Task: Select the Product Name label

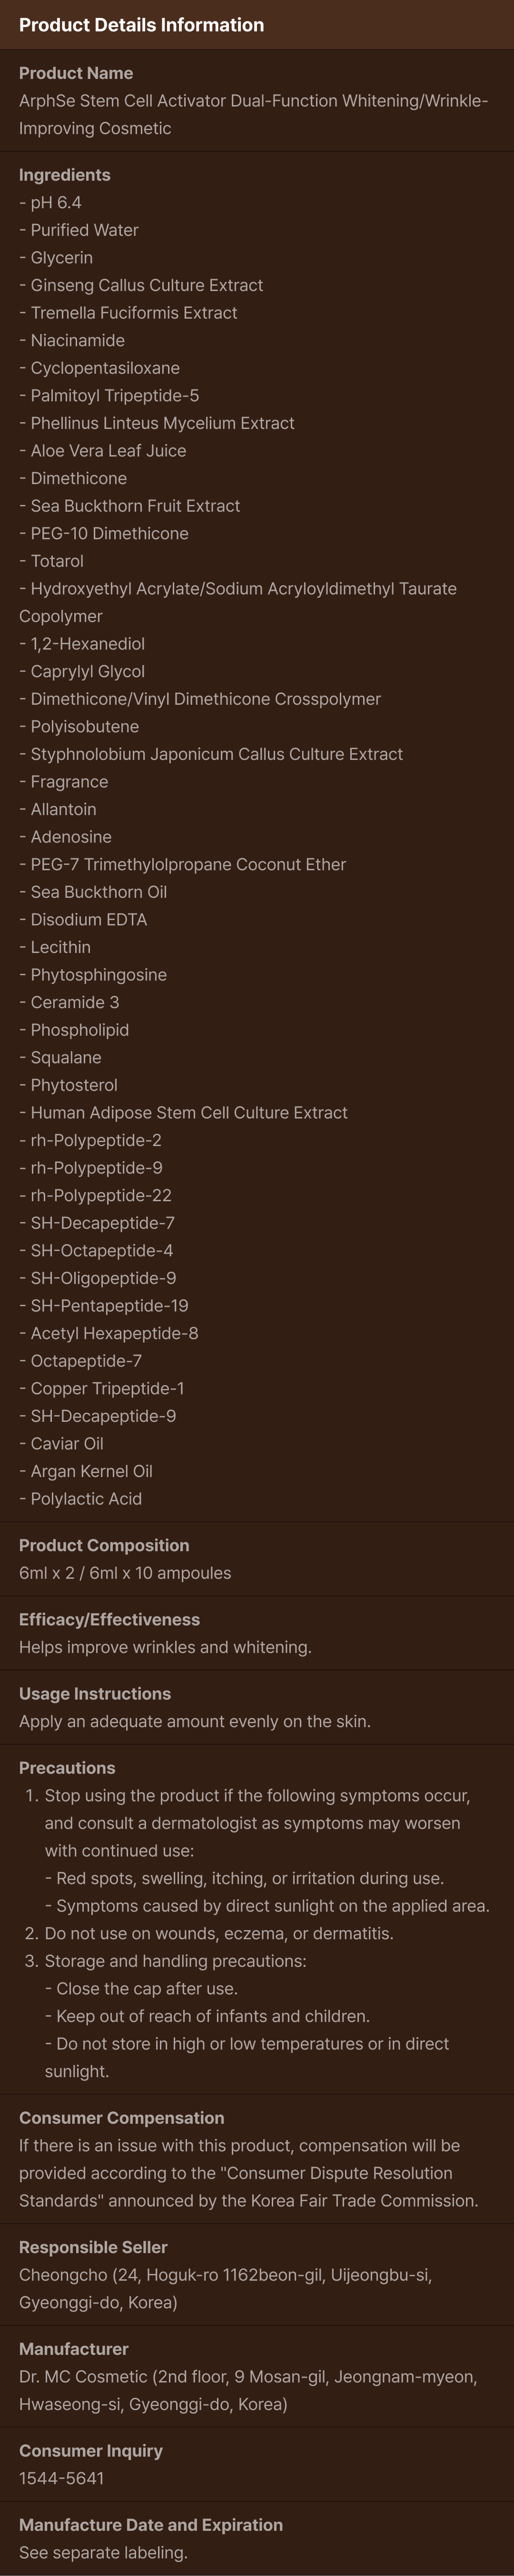Action: (x=76, y=73)
